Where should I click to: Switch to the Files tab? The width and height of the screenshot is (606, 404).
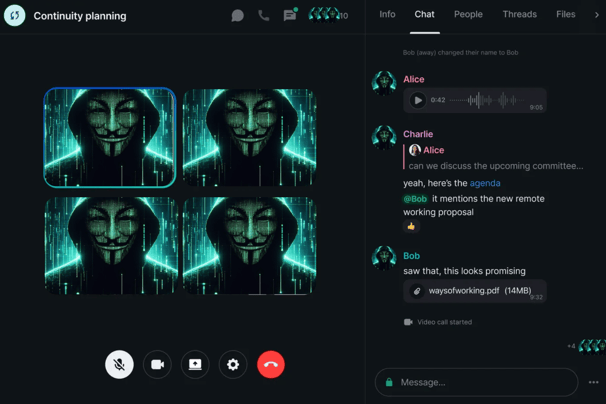point(565,14)
